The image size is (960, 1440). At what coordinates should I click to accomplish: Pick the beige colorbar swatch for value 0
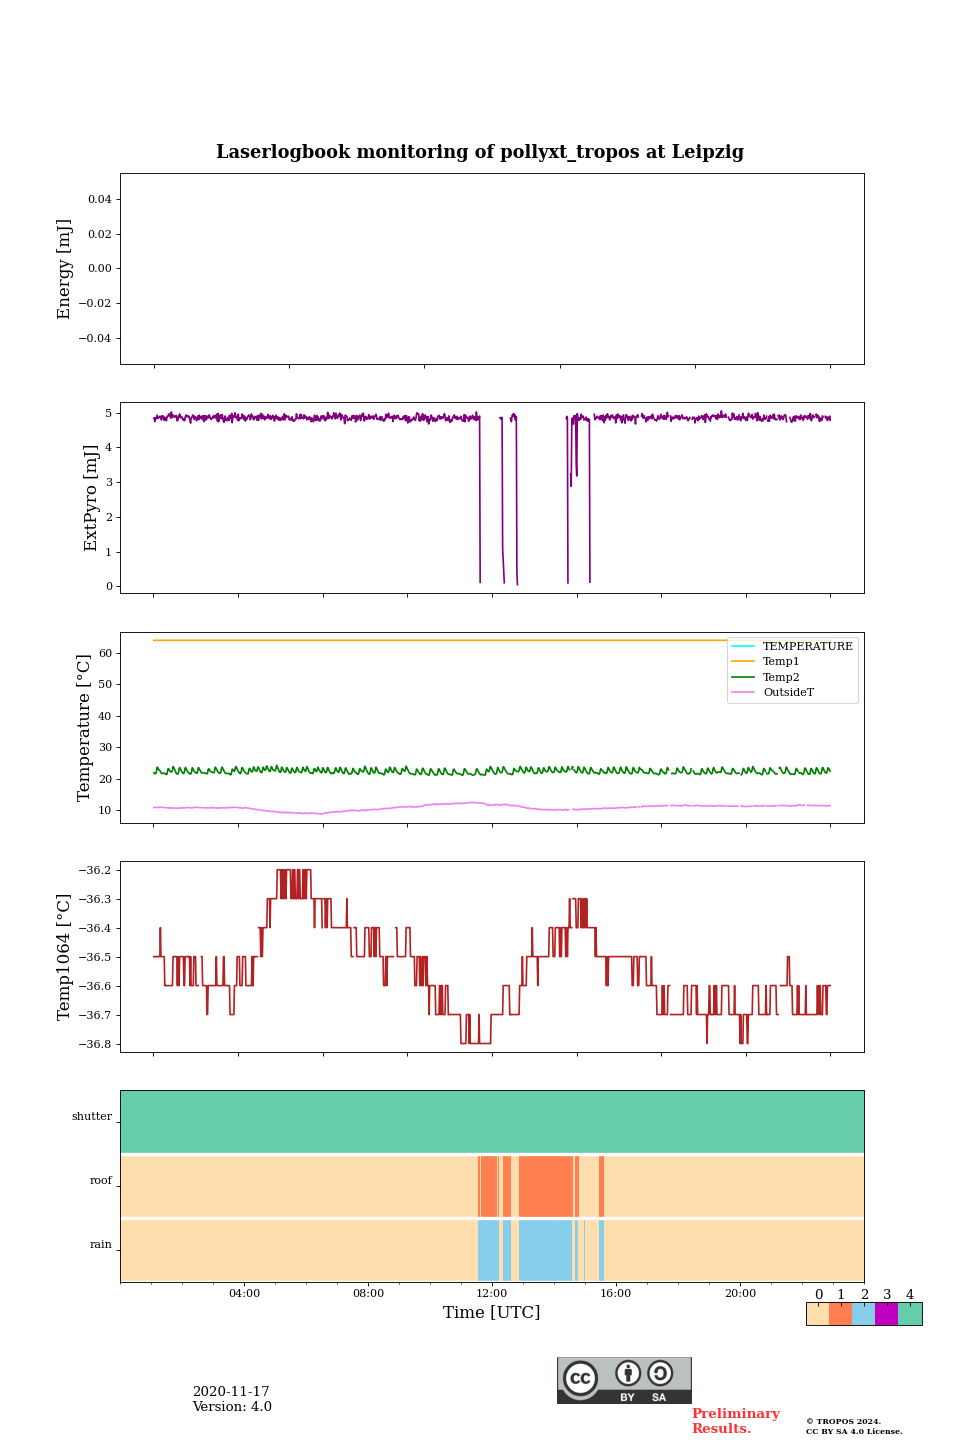pyautogui.click(x=817, y=1314)
